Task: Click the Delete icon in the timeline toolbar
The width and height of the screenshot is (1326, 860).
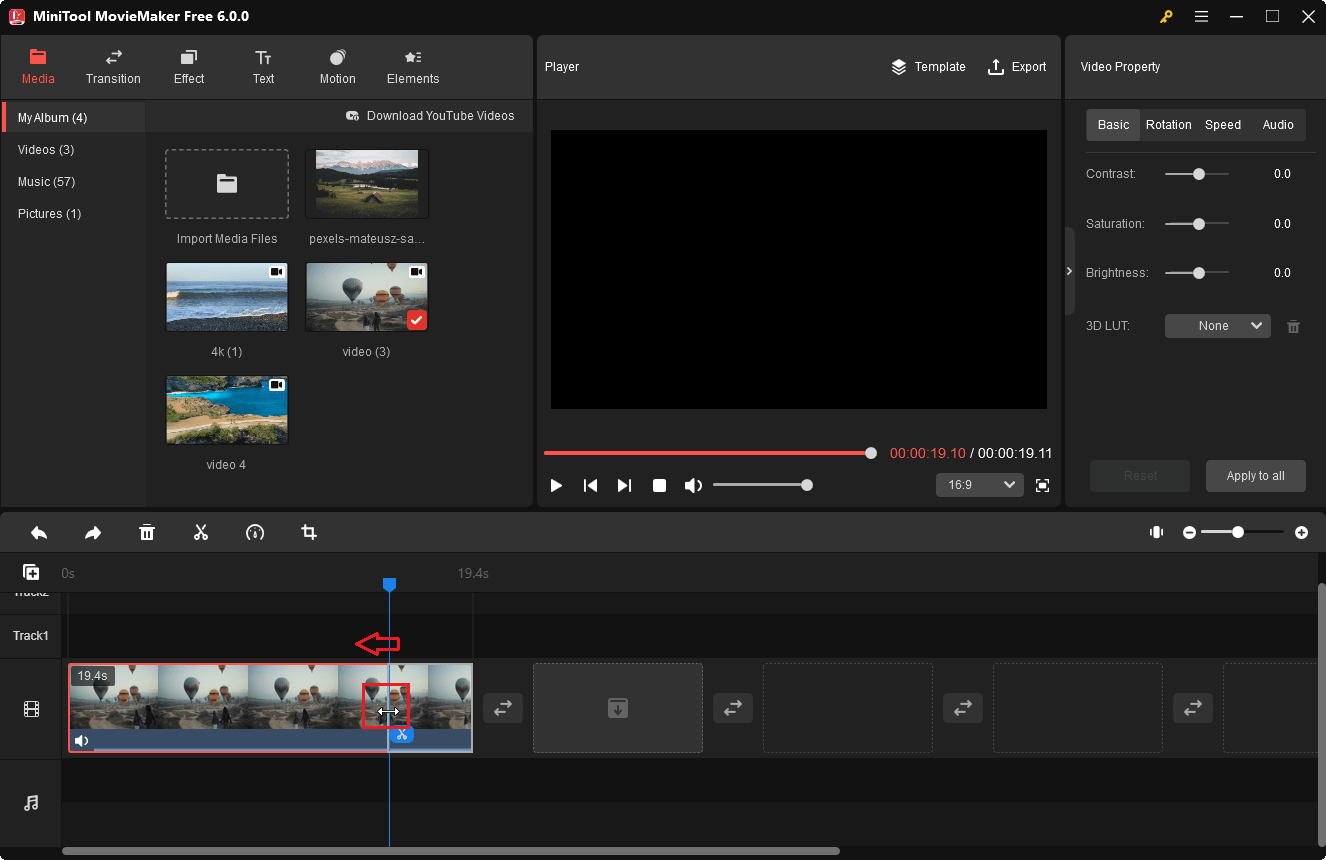Action: (x=147, y=532)
